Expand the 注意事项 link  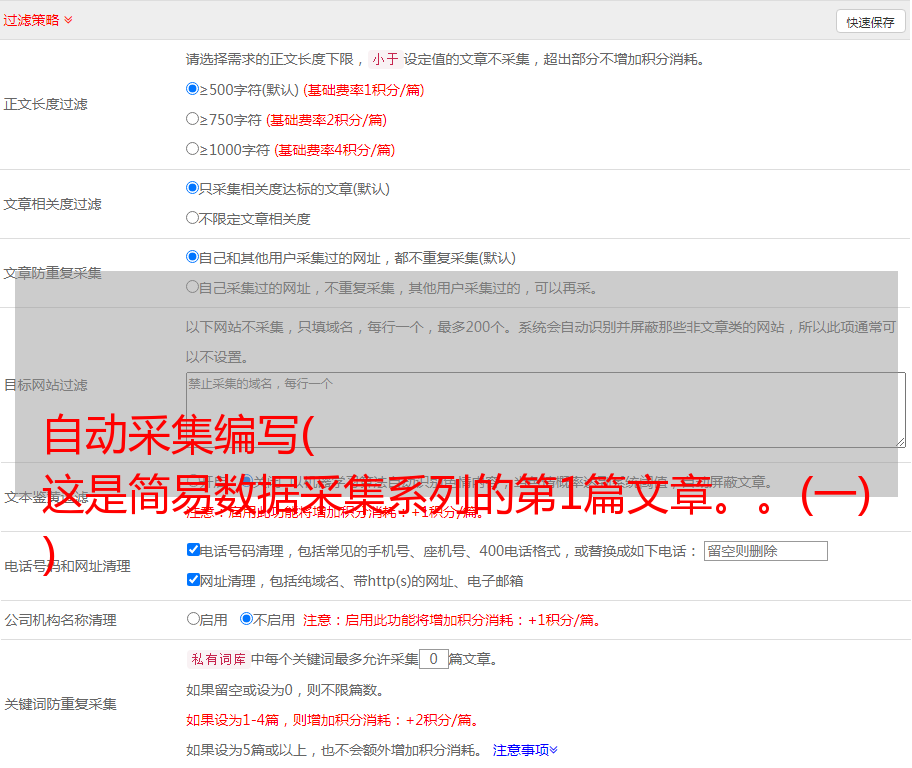[x=525, y=750]
